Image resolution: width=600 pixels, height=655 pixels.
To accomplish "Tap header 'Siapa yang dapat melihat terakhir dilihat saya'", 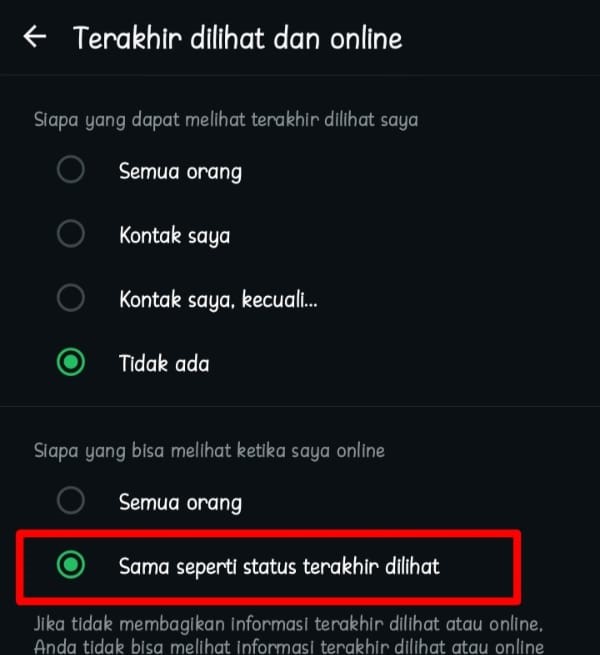I will [226, 120].
